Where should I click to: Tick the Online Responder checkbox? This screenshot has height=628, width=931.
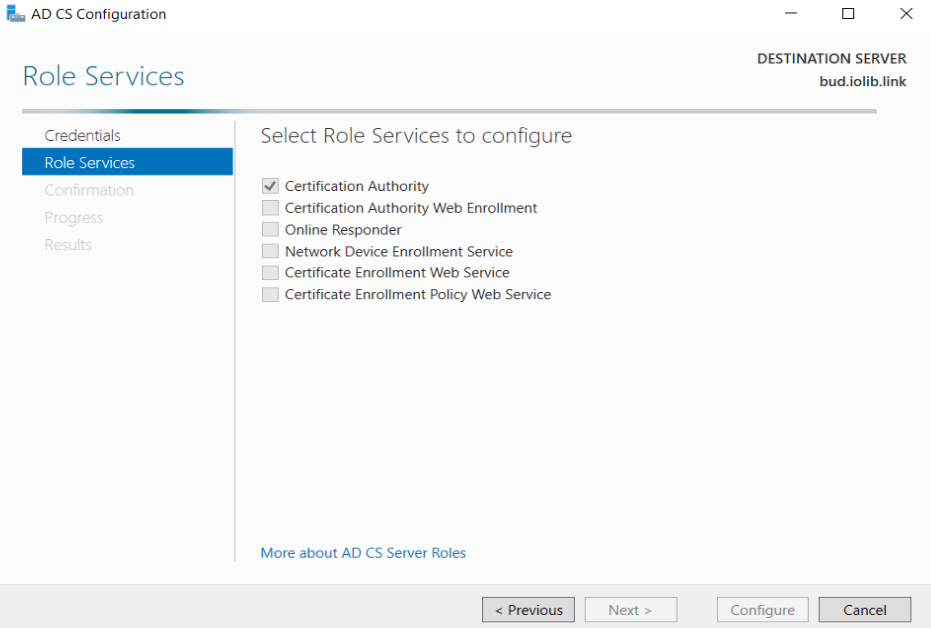tap(270, 230)
